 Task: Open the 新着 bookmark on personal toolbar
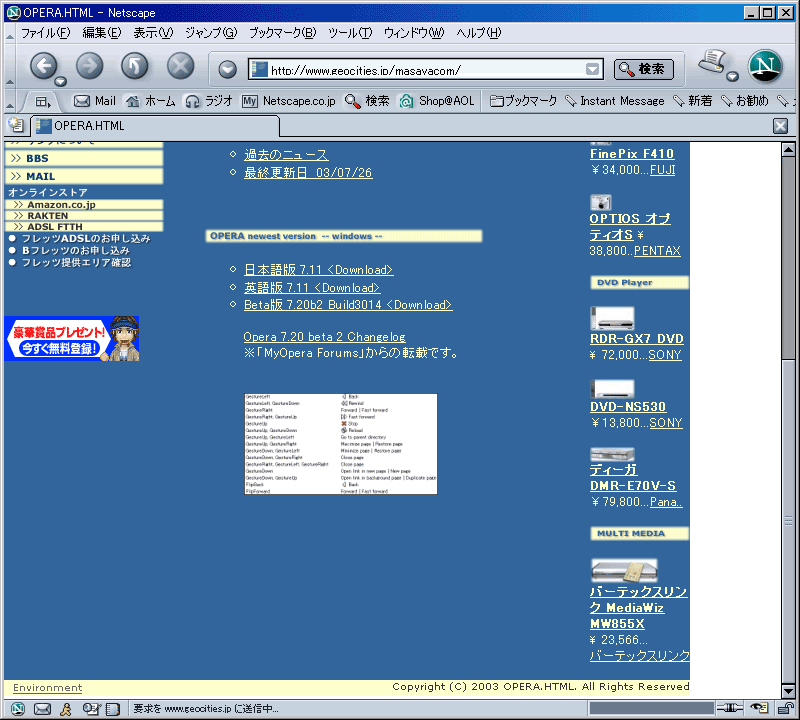click(692, 101)
